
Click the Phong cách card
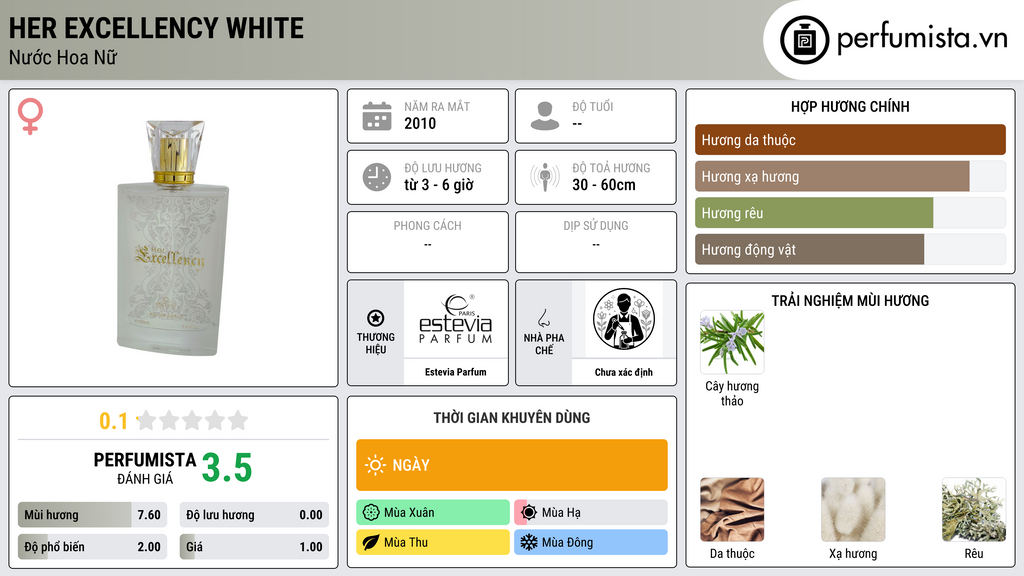[428, 242]
